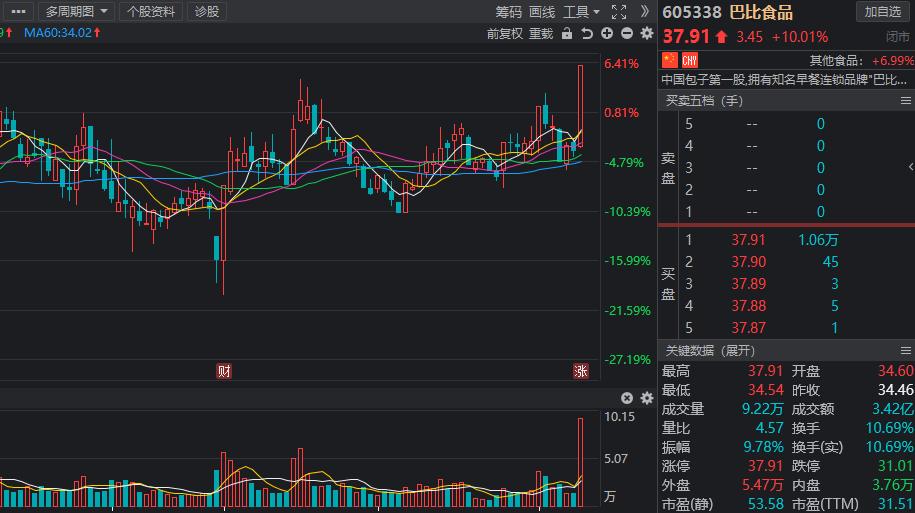This screenshot has height=513, width=915.
Task: Click the fullscreen expand icon
Action: 618,12
